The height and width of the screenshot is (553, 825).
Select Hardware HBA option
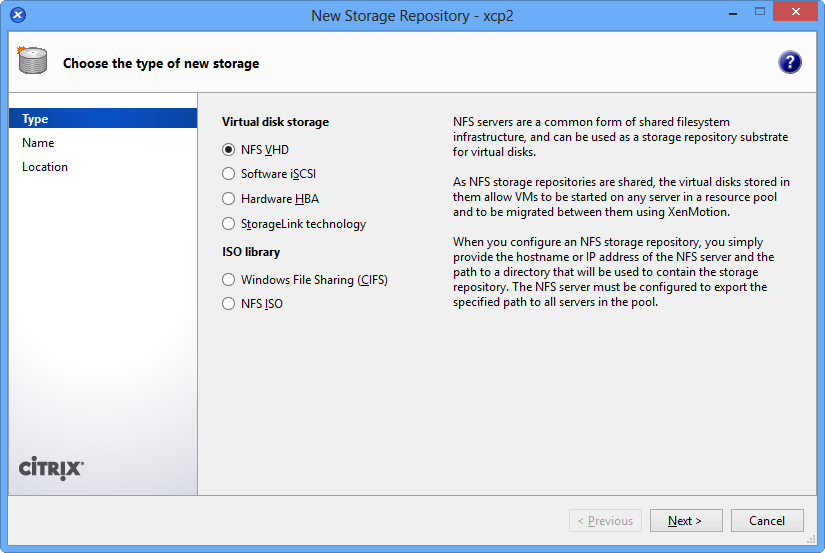(x=229, y=199)
